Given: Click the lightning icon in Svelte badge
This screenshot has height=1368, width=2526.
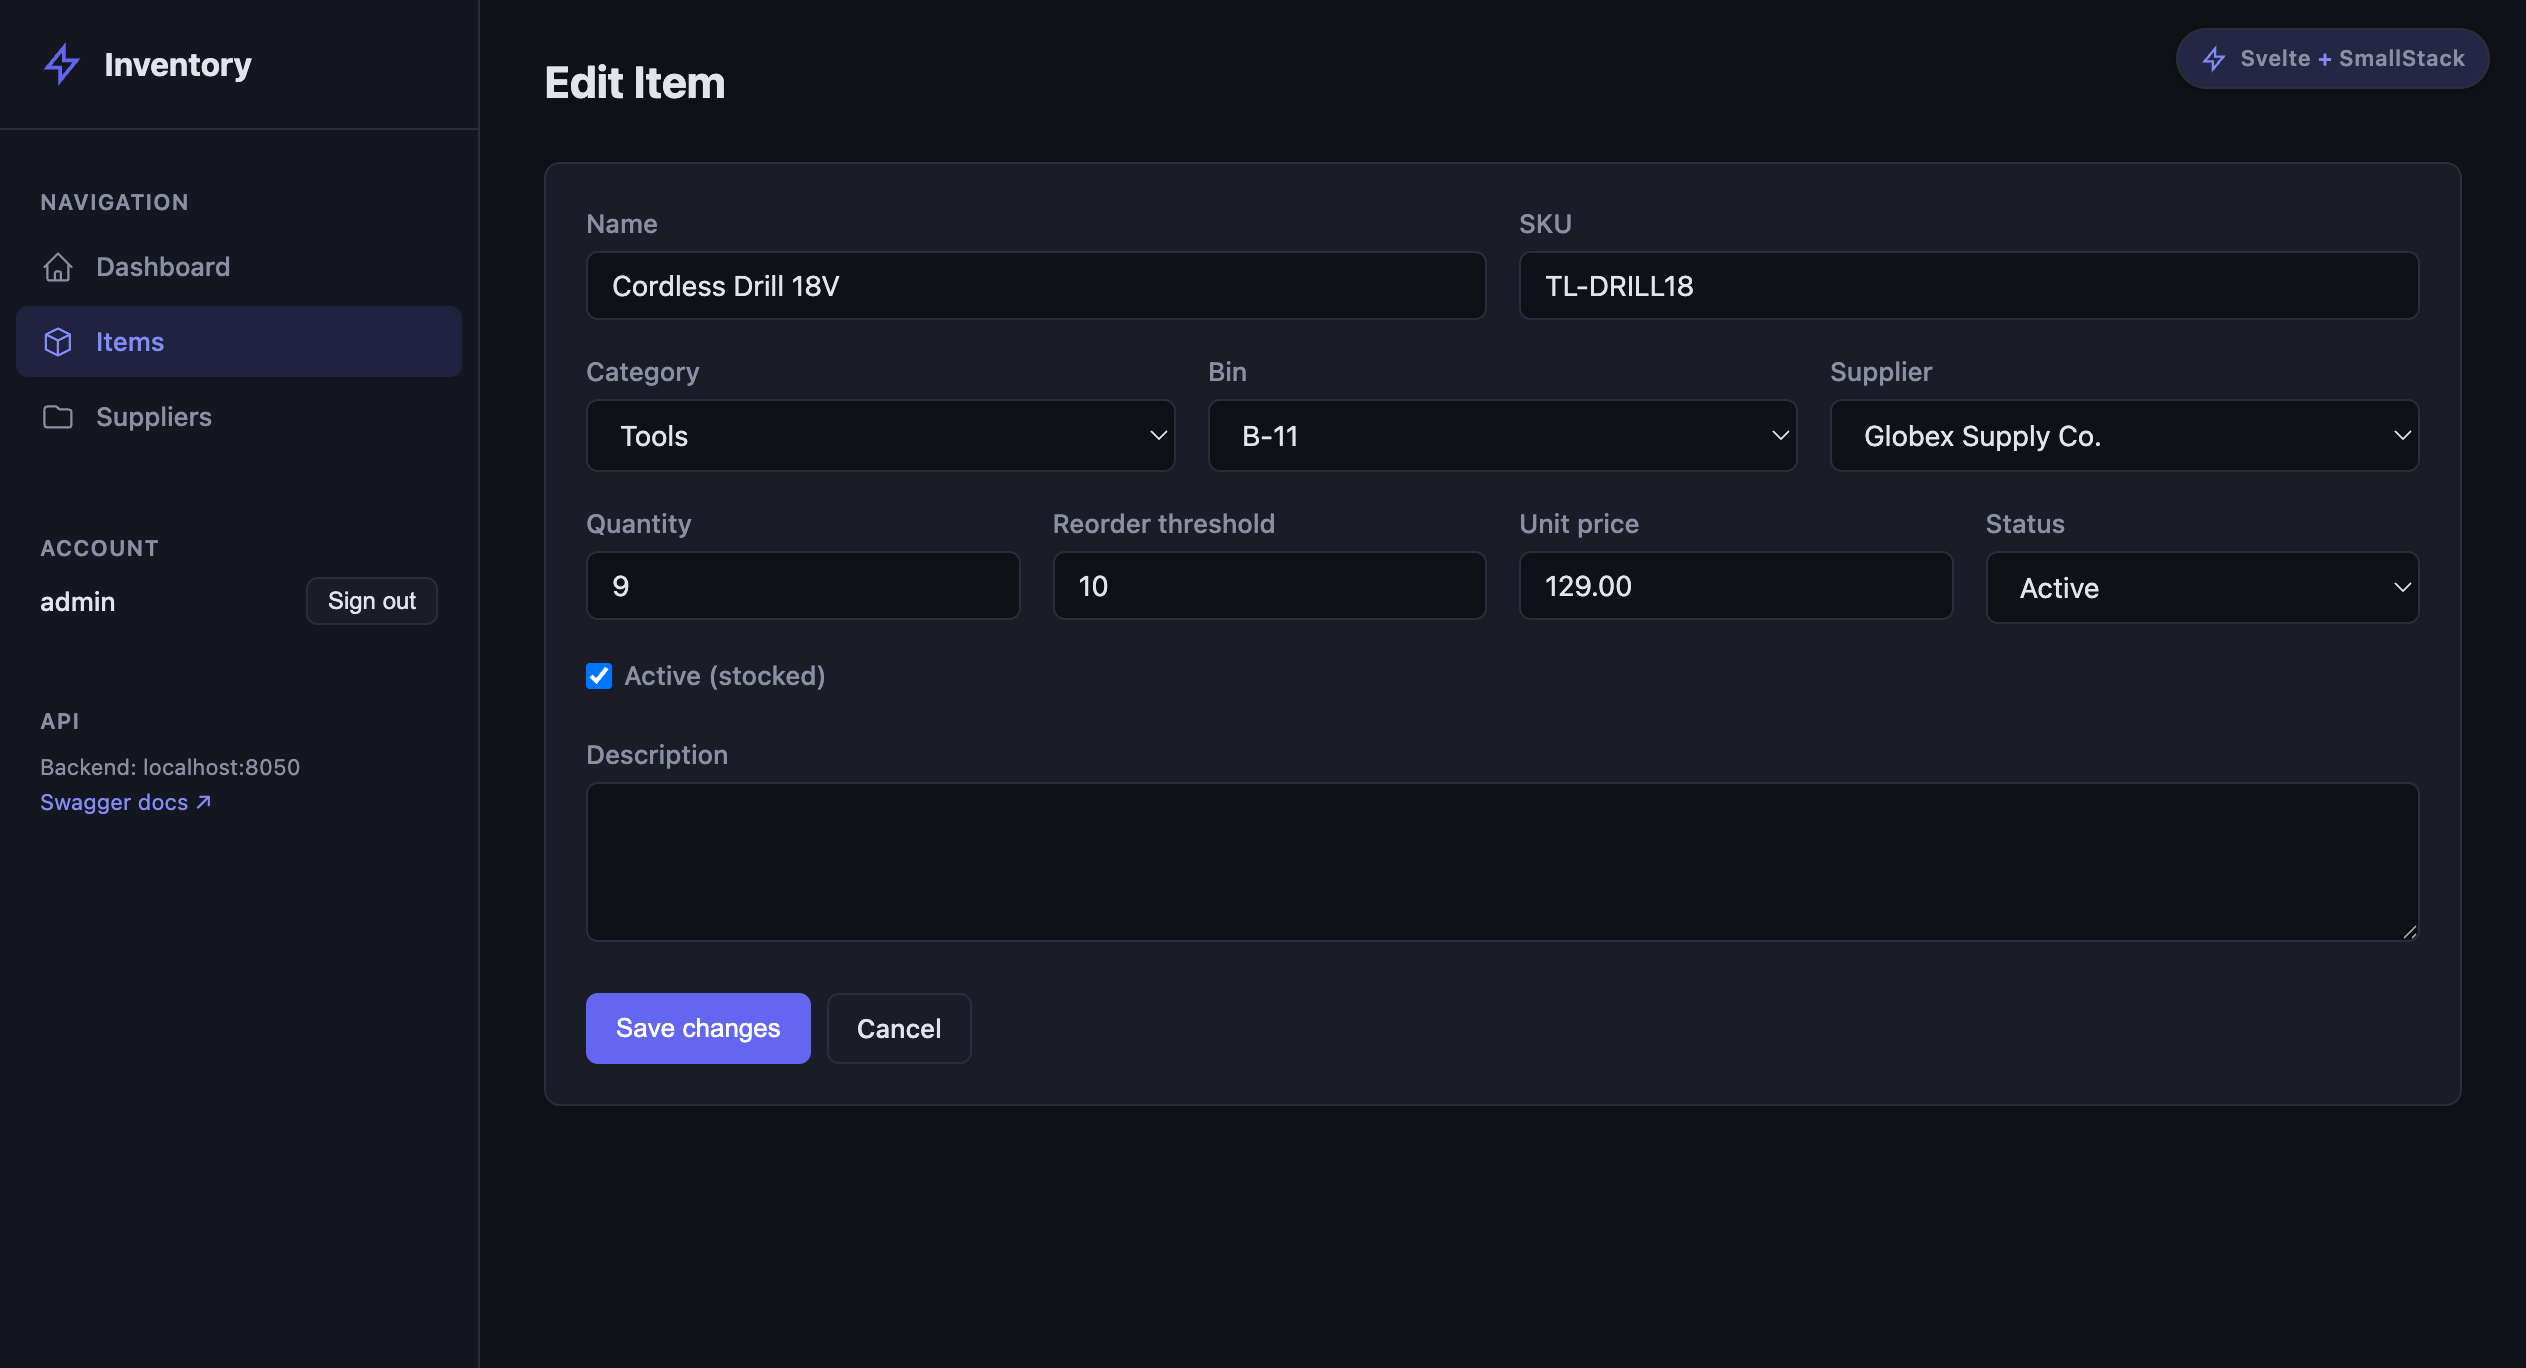Looking at the screenshot, I should [2214, 59].
